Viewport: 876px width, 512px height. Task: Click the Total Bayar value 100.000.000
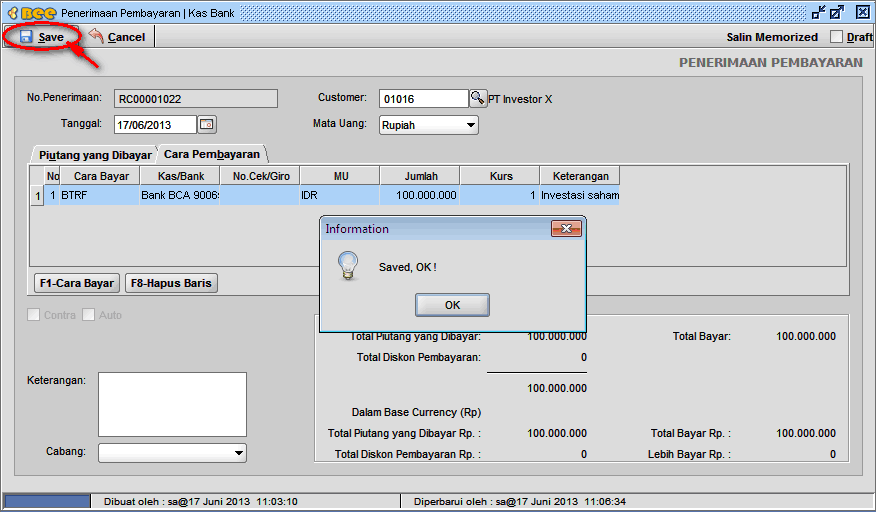[x=806, y=336]
